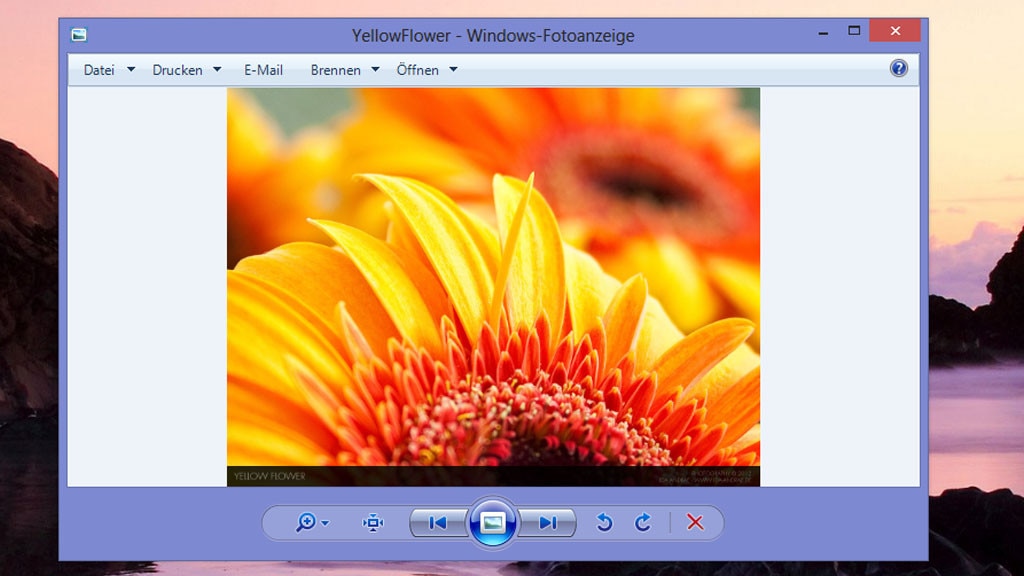
Task: Start the slideshow with the center button
Action: point(494,521)
